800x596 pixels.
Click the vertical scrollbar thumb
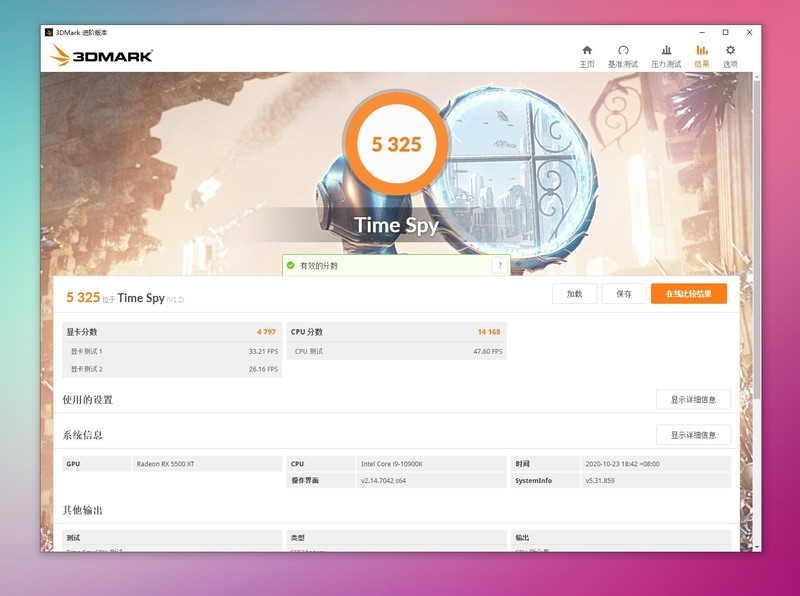pyautogui.click(x=757, y=240)
